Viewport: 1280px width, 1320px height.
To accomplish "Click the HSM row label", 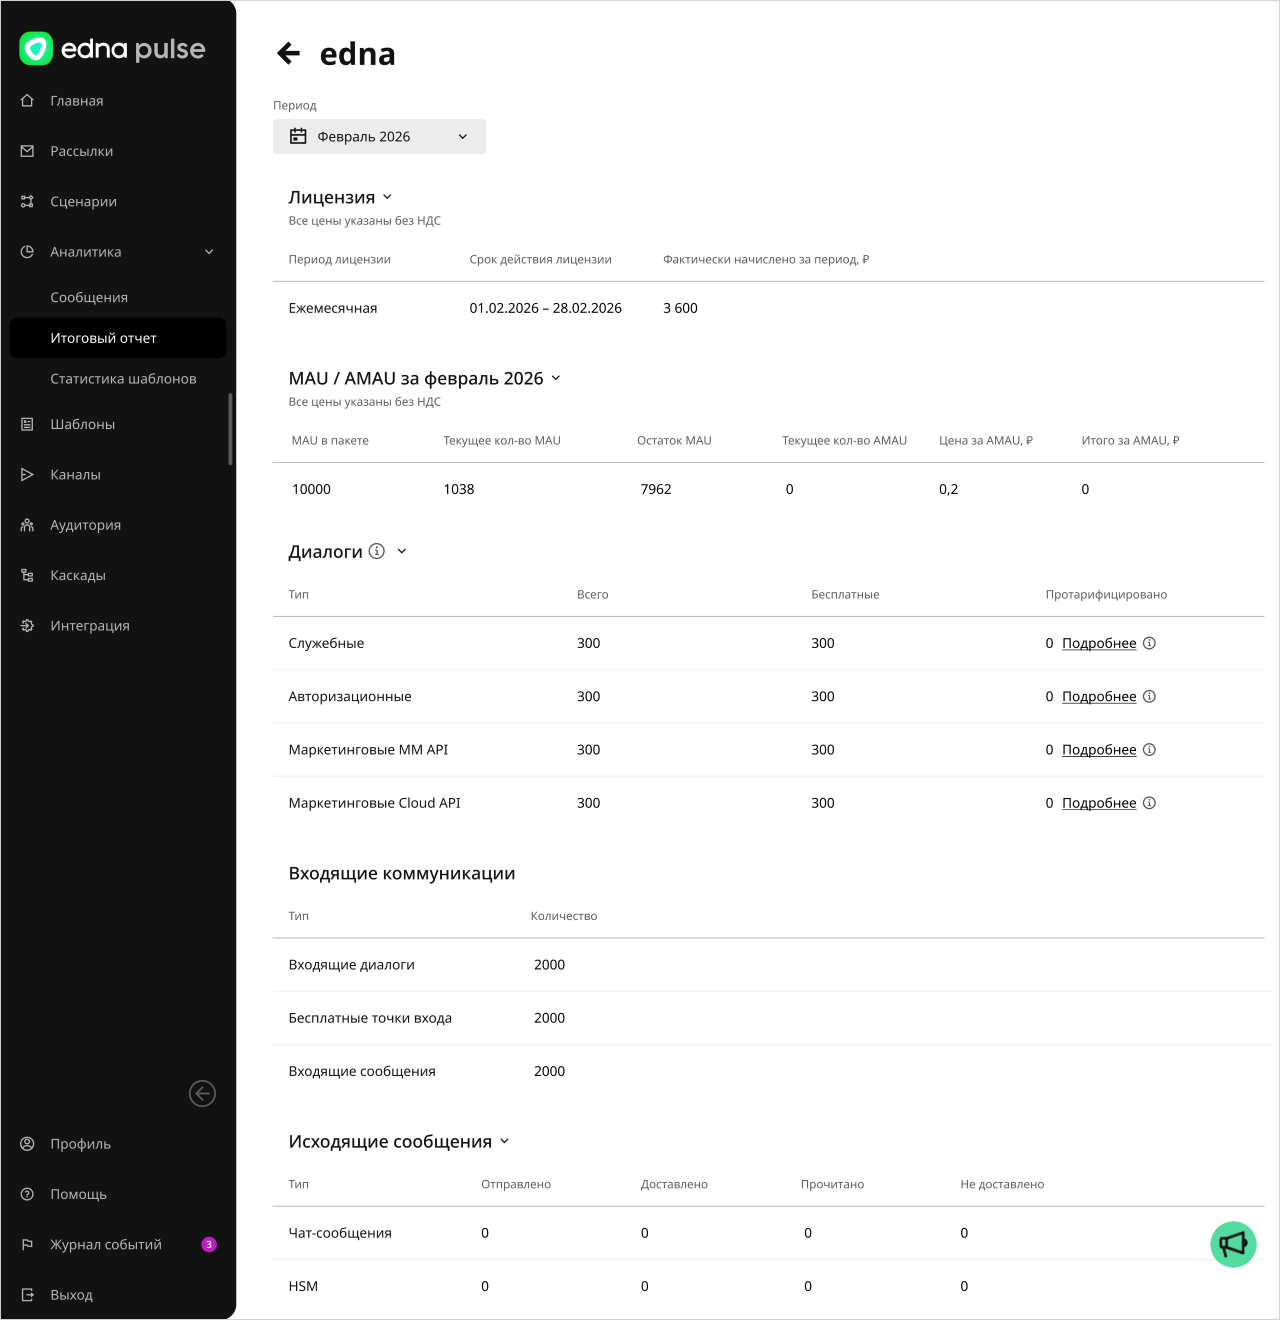I will [x=303, y=1286].
